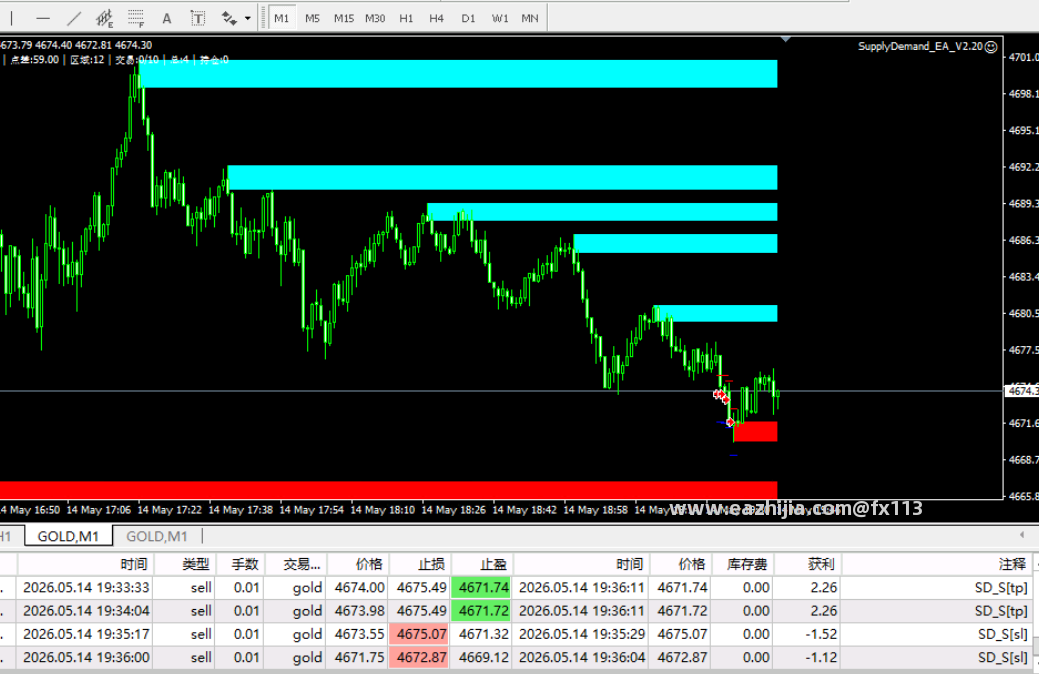Click the close time 2026.05.14 19:36:04
The height and width of the screenshot is (674, 1039).
(x=581, y=657)
